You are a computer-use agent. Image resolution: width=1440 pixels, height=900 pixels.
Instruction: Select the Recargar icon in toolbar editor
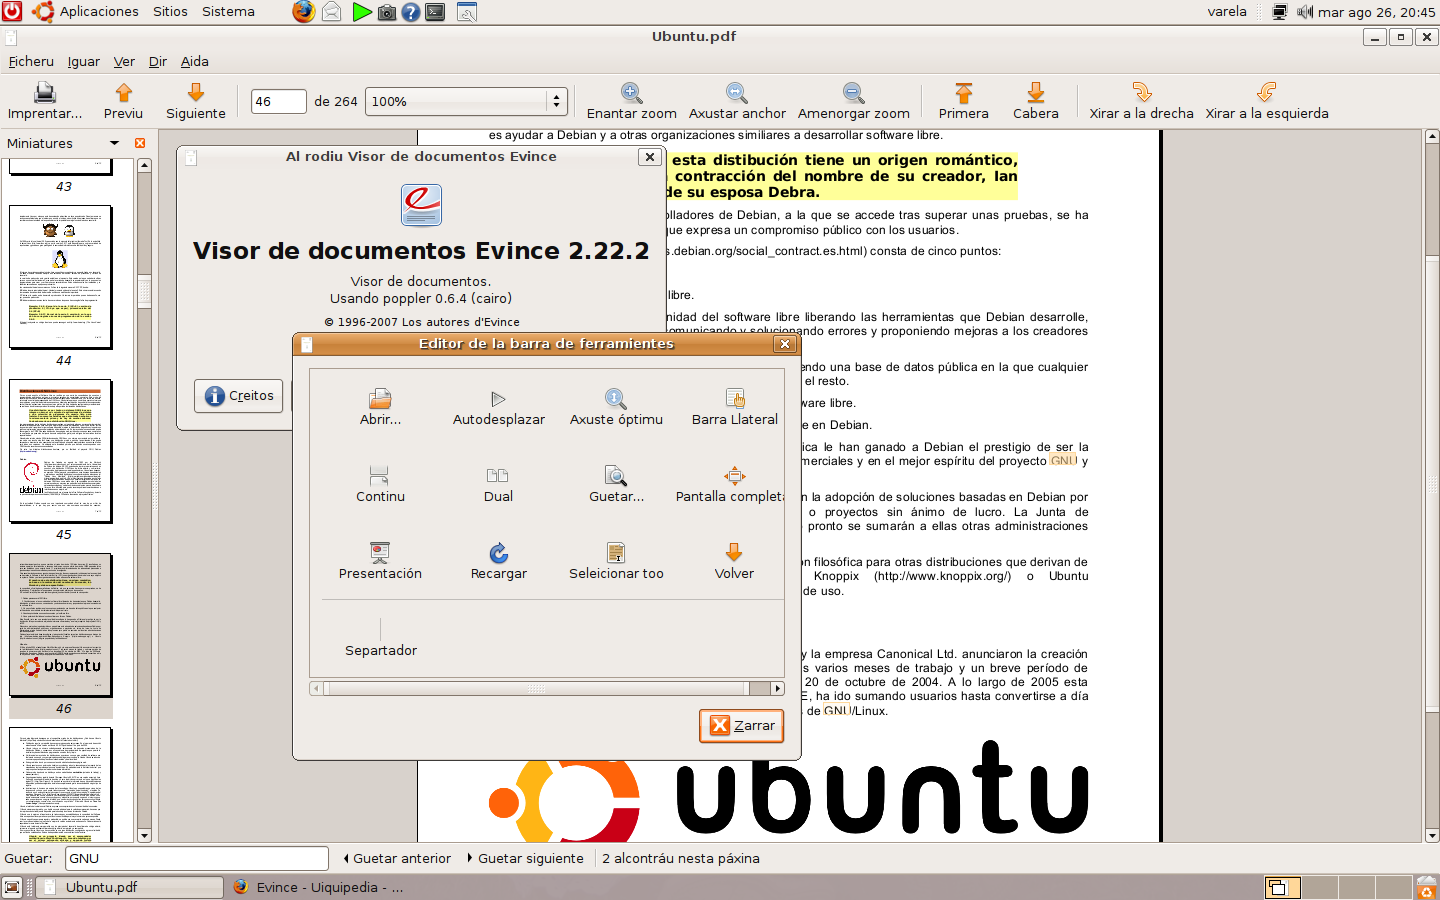[x=498, y=553]
